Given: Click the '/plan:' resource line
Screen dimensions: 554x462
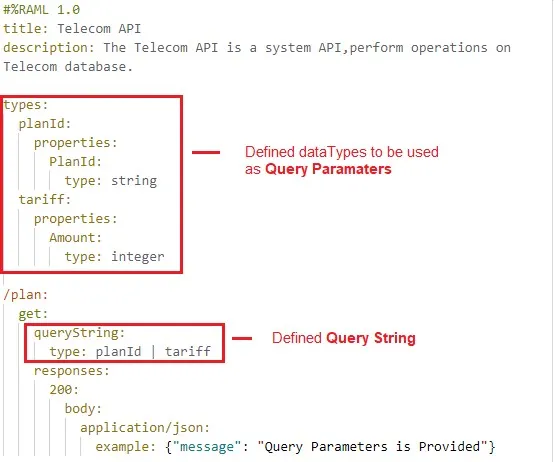Looking at the screenshot, I should (25, 295).
